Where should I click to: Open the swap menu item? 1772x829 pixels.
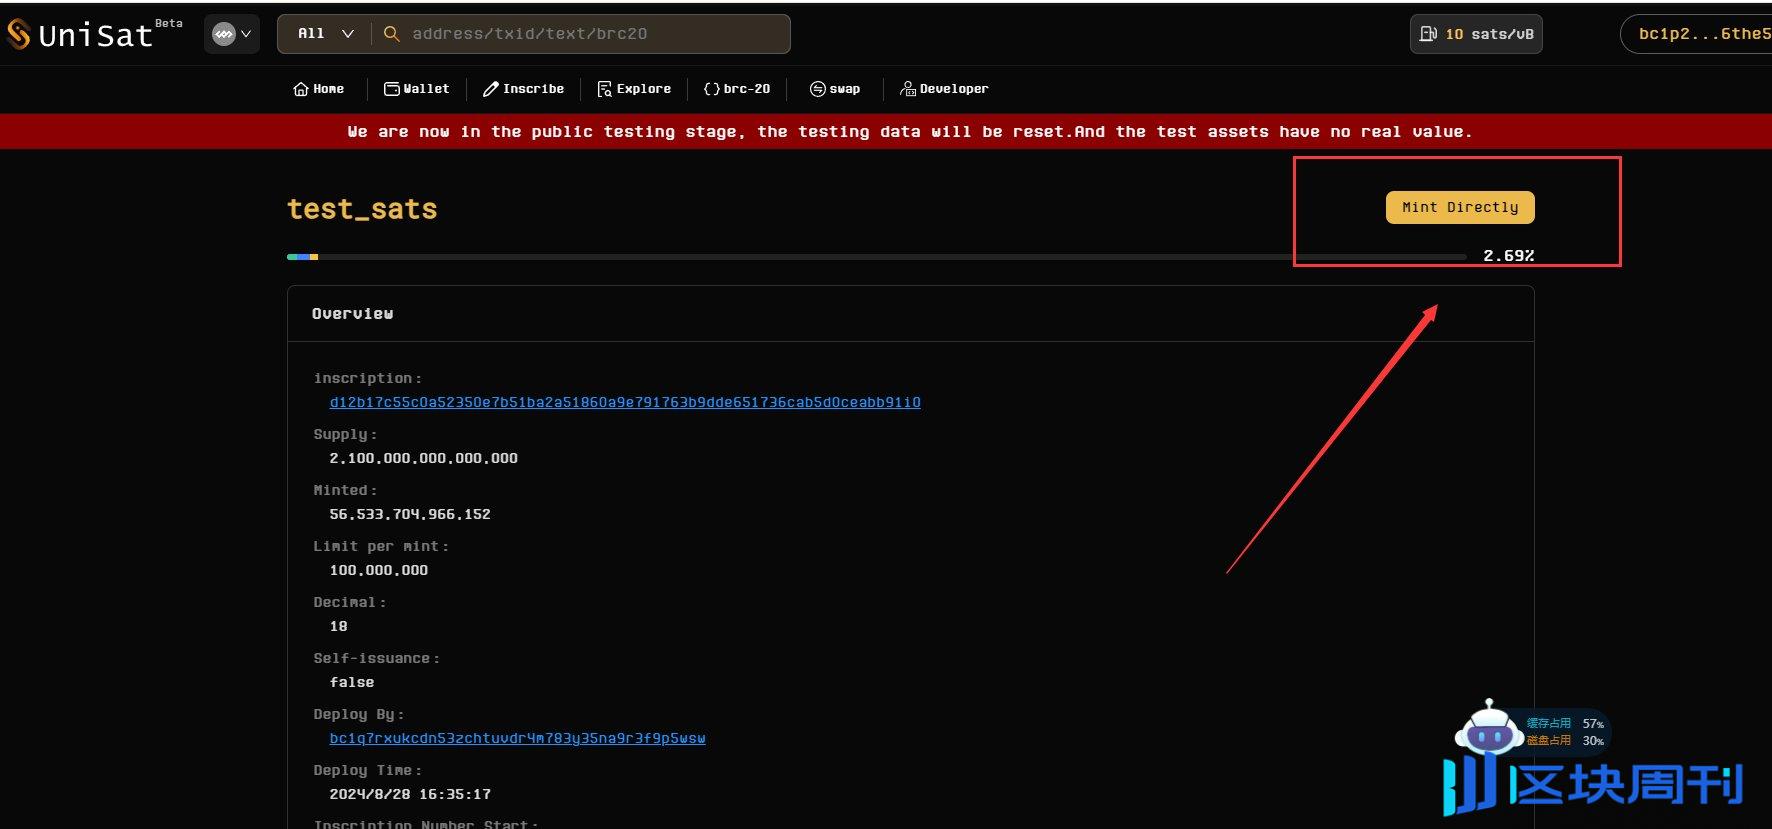(x=835, y=89)
